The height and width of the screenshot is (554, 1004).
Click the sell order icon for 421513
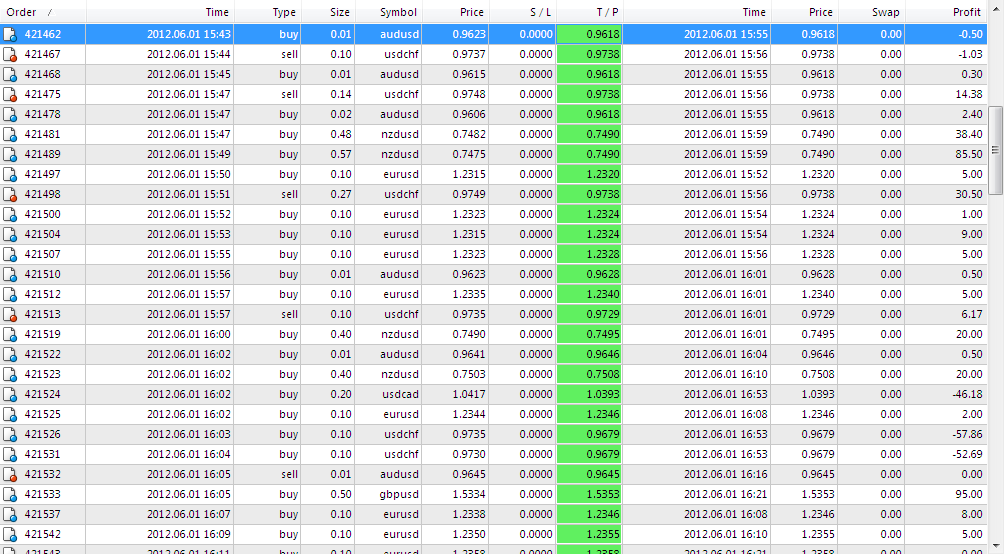point(10,314)
